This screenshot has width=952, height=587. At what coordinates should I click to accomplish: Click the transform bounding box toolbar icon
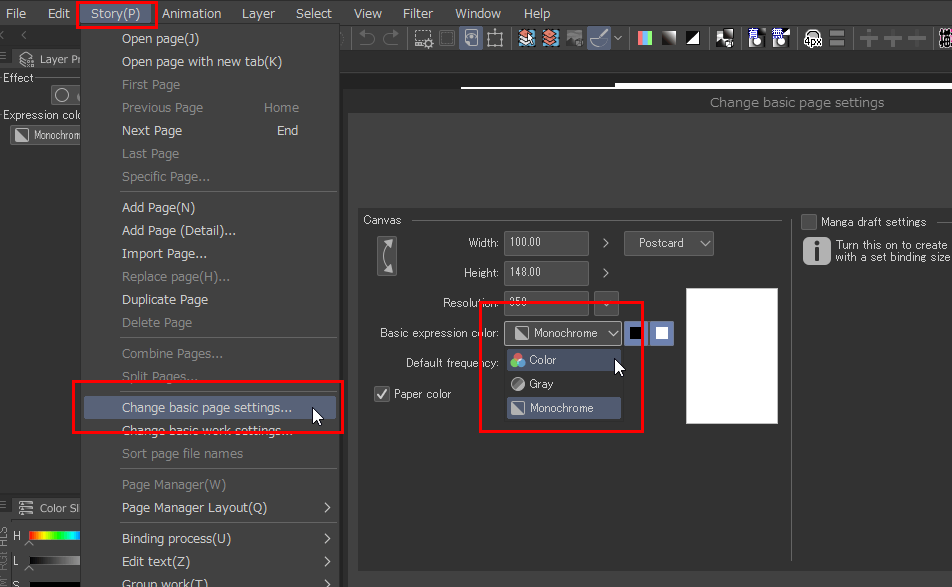(495, 38)
